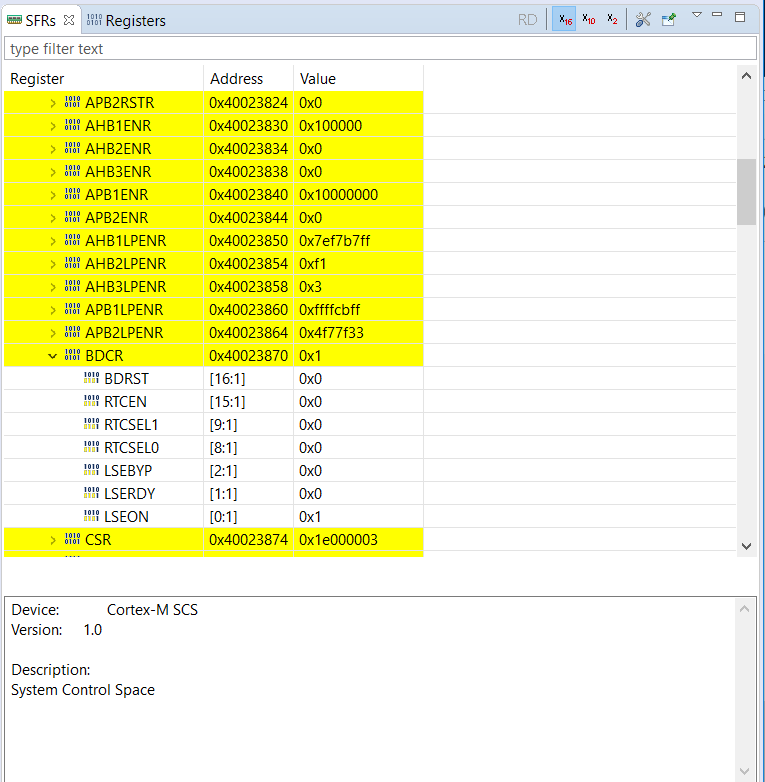Click the AHB3LPENR register icon
The width and height of the screenshot is (765, 782).
[72, 286]
